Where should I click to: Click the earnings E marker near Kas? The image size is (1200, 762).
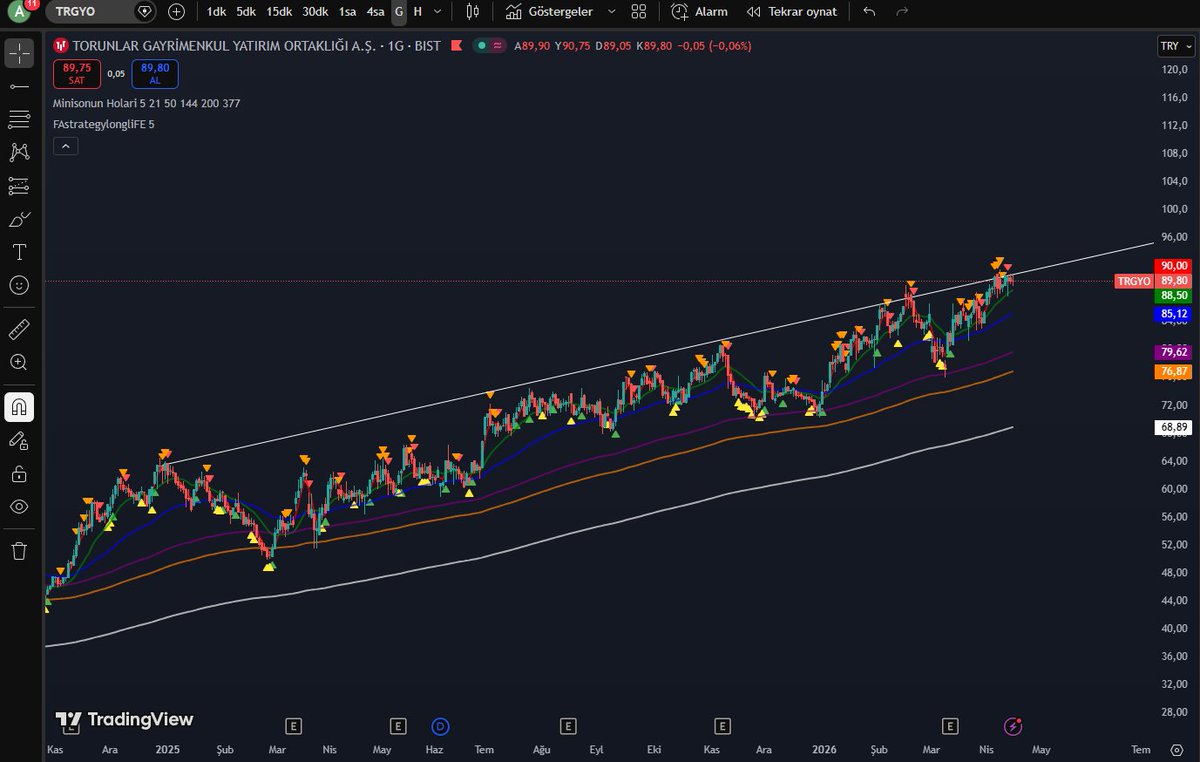(x=722, y=726)
